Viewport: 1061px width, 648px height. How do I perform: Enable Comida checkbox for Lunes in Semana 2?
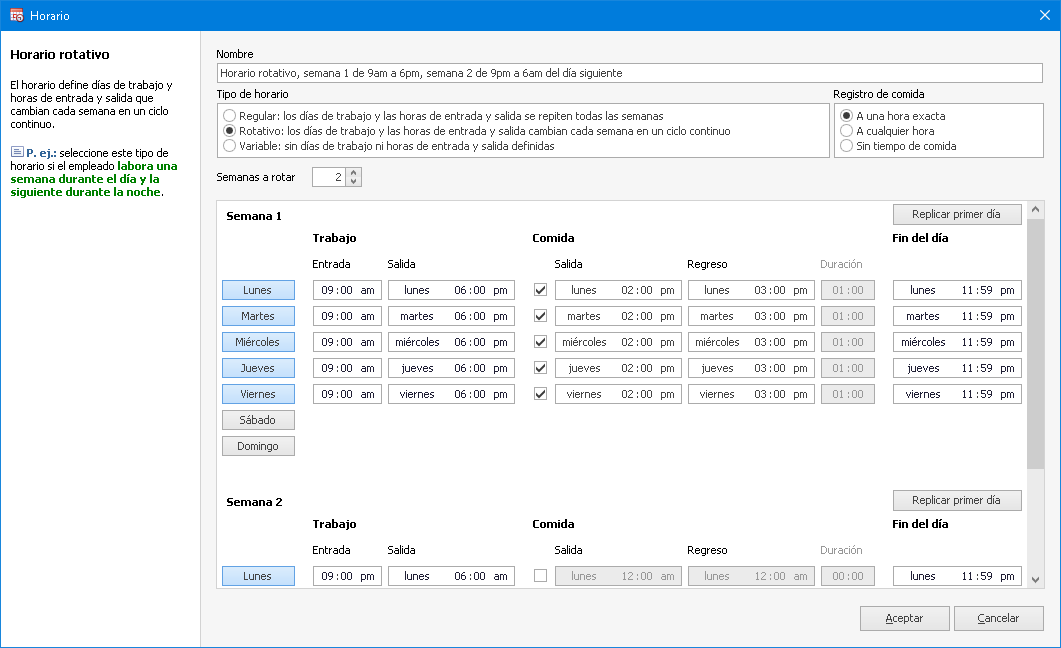(541, 576)
